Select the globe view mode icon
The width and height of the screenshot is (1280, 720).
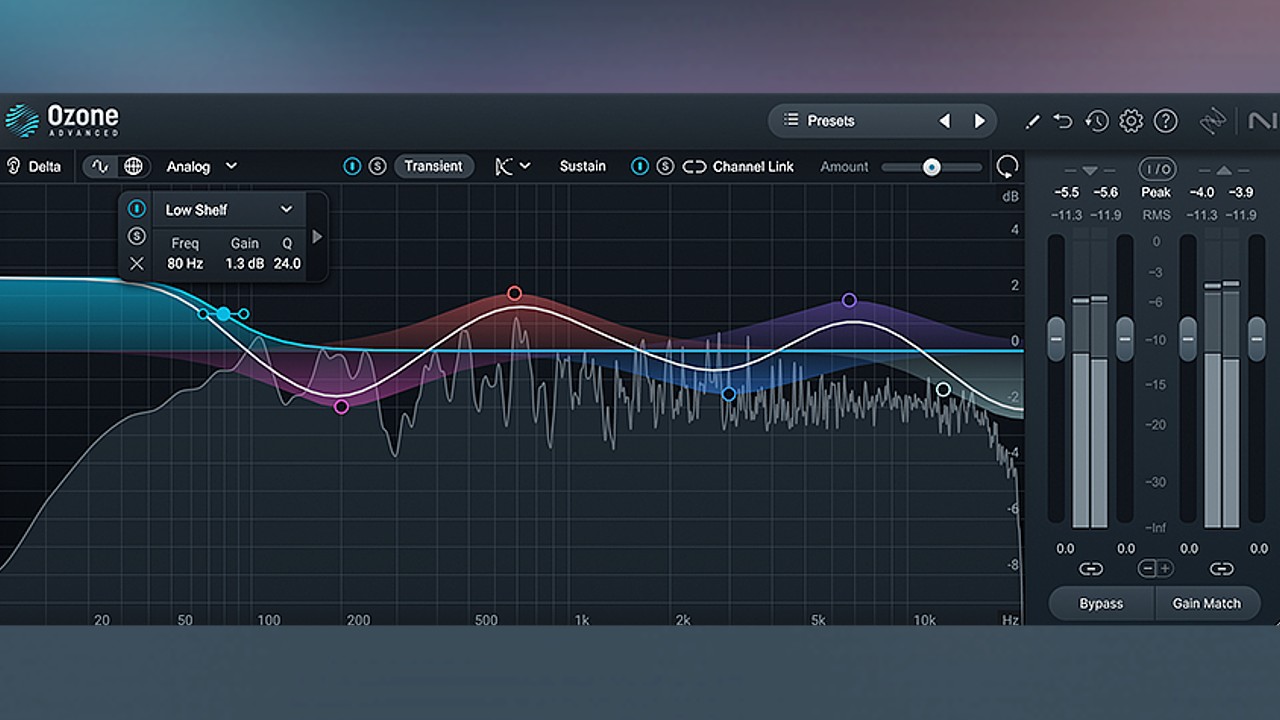[x=133, y=166]
